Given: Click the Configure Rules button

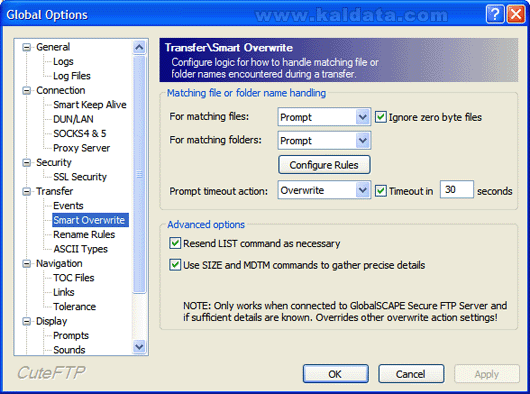Looking at the screenshot, I should pyautogui.click(x=324, y=165).
